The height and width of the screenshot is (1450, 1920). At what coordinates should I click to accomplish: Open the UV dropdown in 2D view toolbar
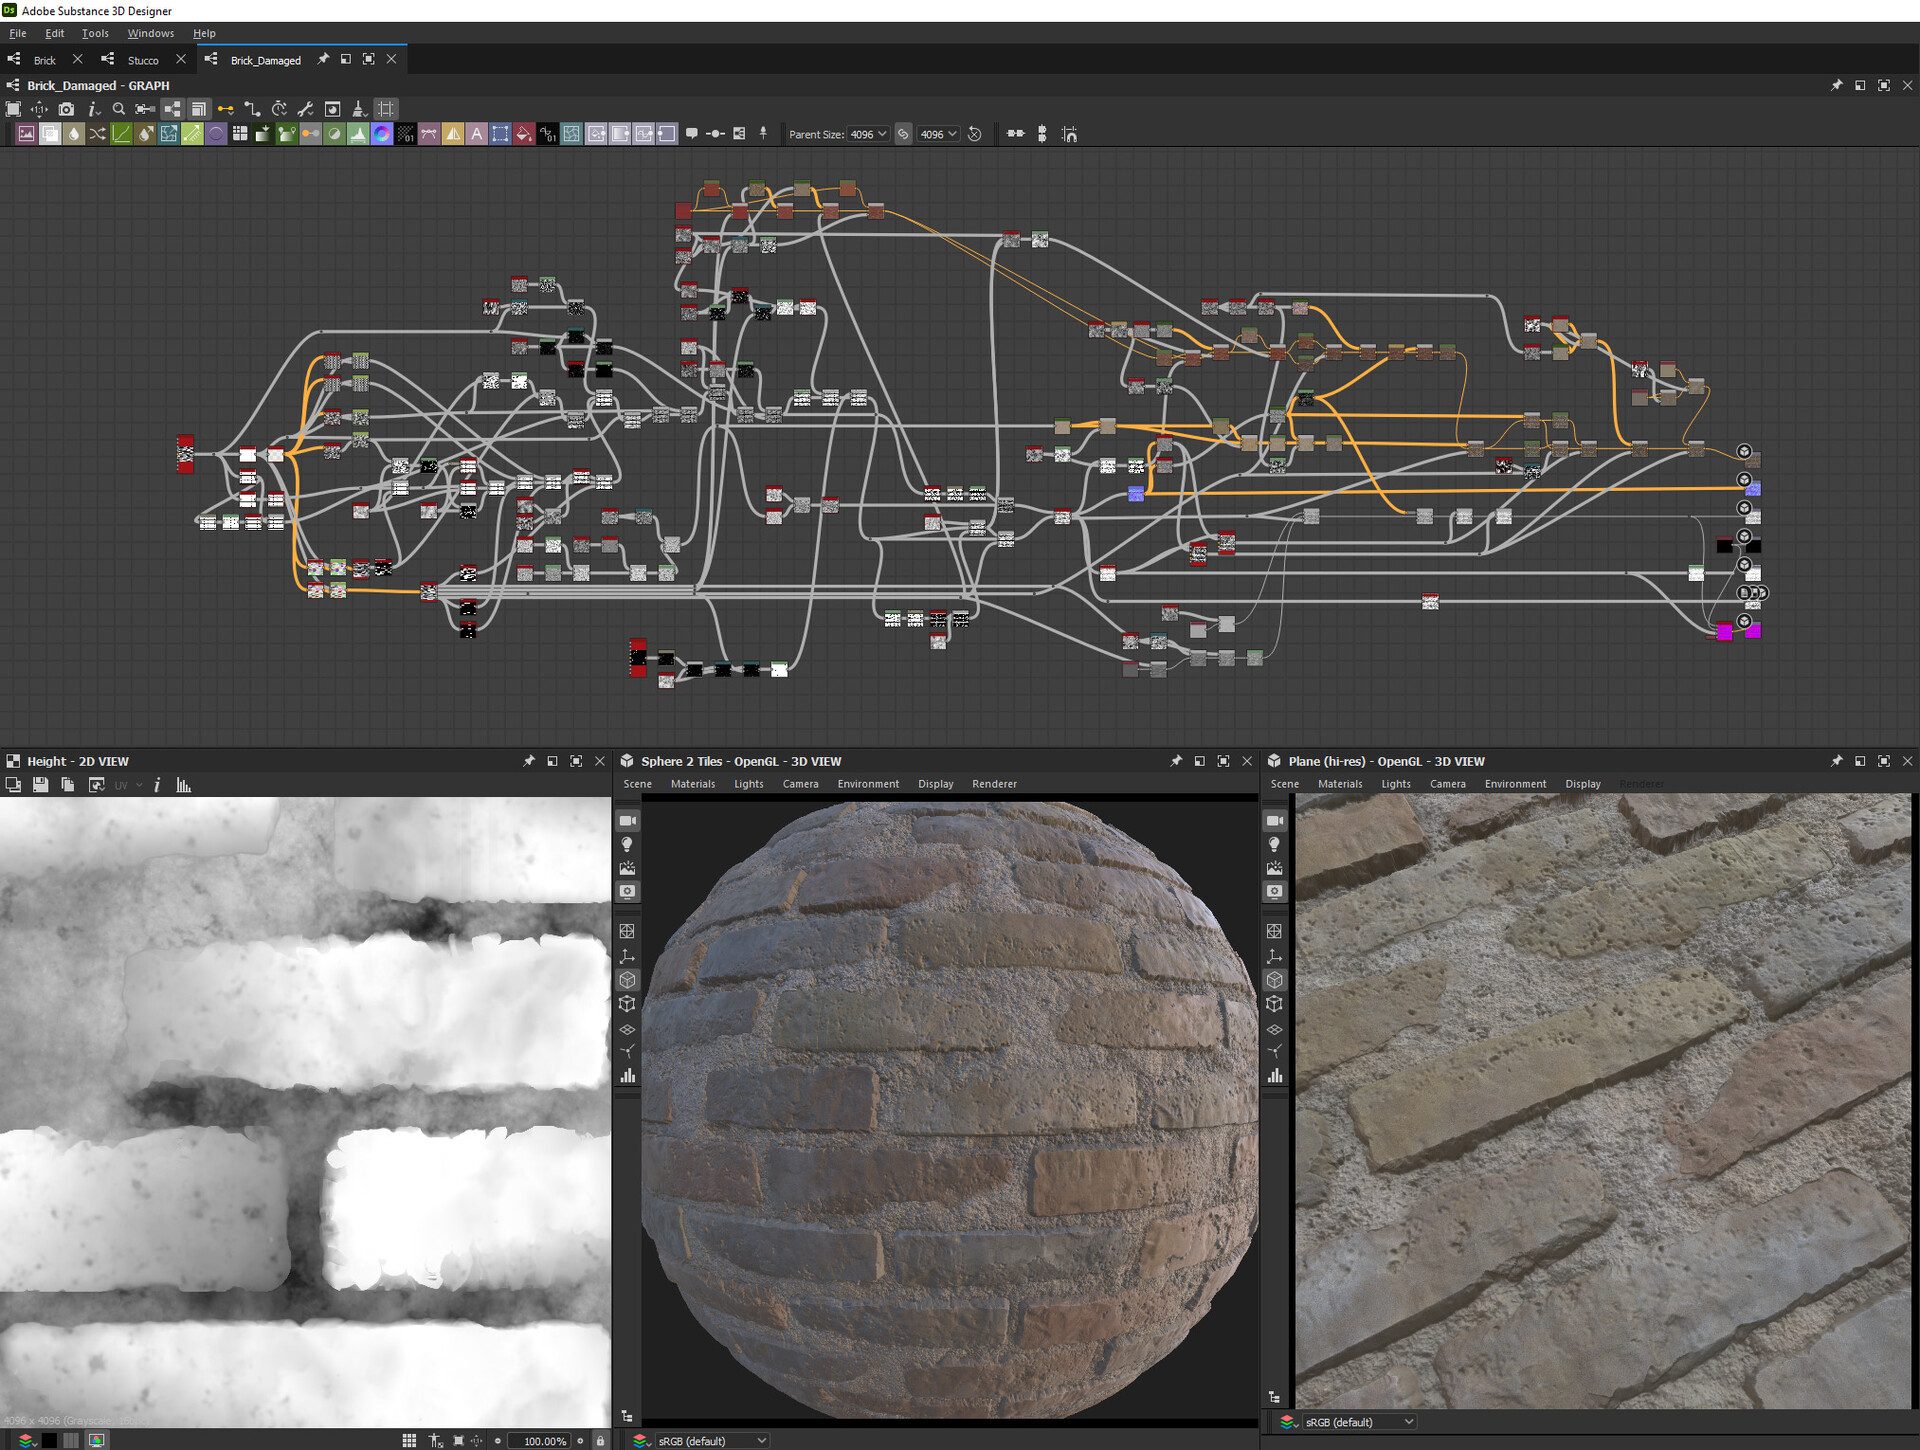[x=128, y=785]
